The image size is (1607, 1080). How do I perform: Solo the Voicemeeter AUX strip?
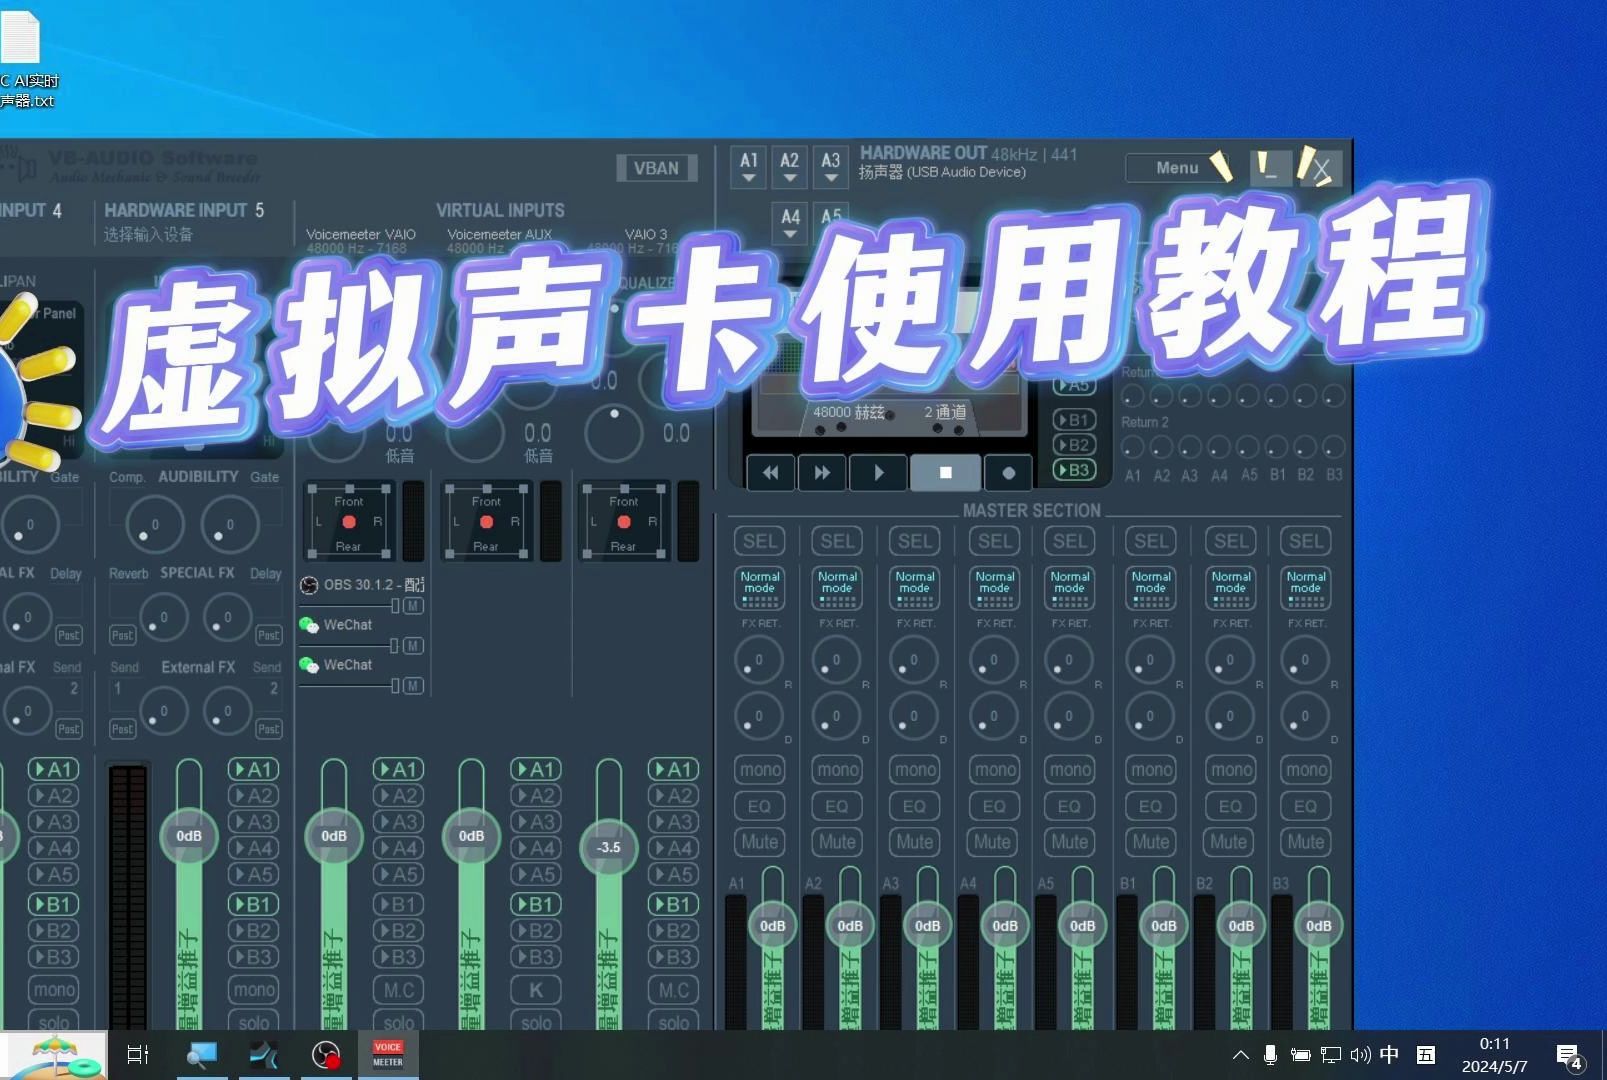(536, 1021)
